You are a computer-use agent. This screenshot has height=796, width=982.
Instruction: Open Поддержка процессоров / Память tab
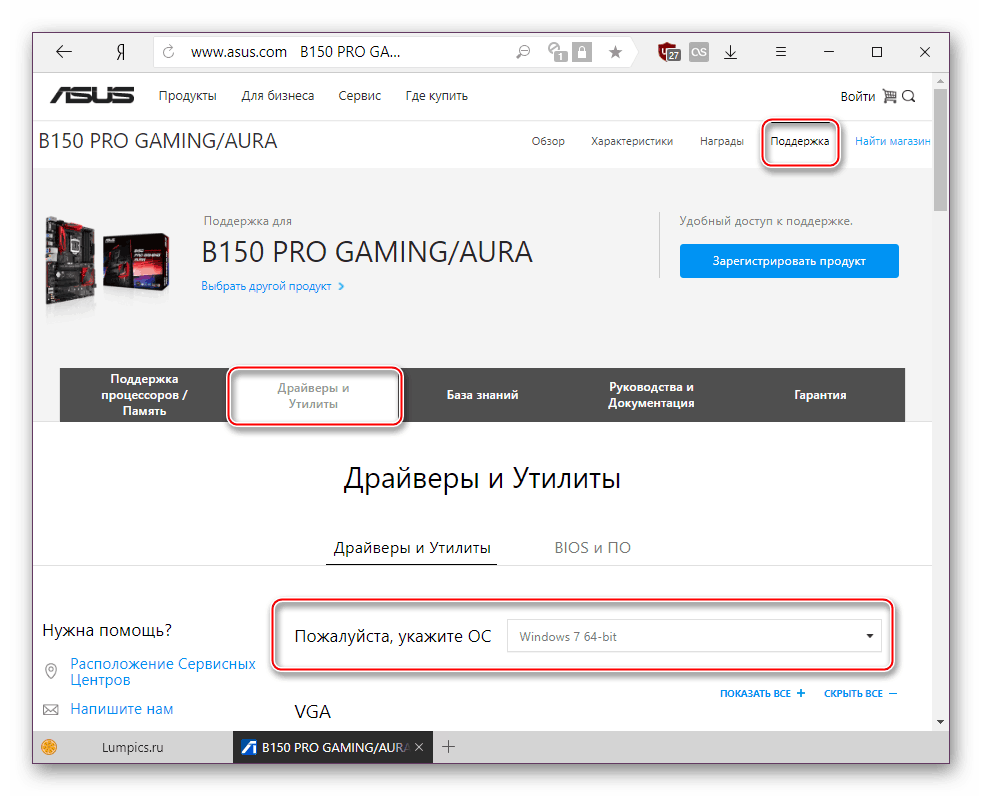144,395
